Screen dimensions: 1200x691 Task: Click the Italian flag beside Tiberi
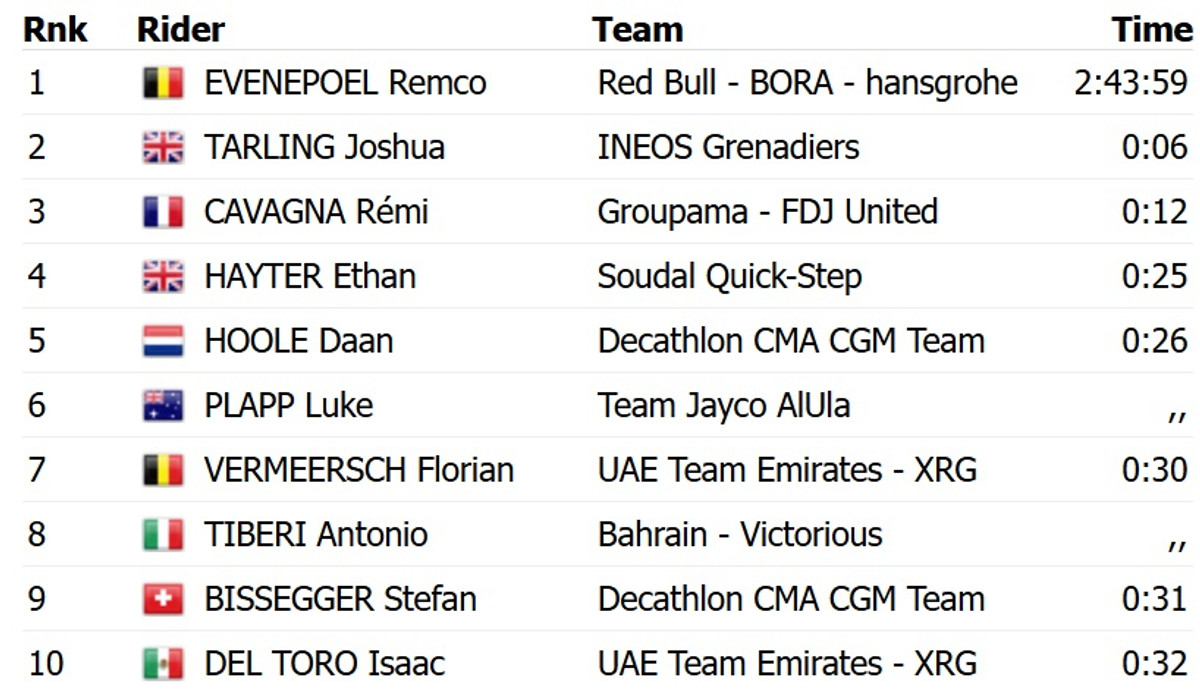click(x=163, y=534)
